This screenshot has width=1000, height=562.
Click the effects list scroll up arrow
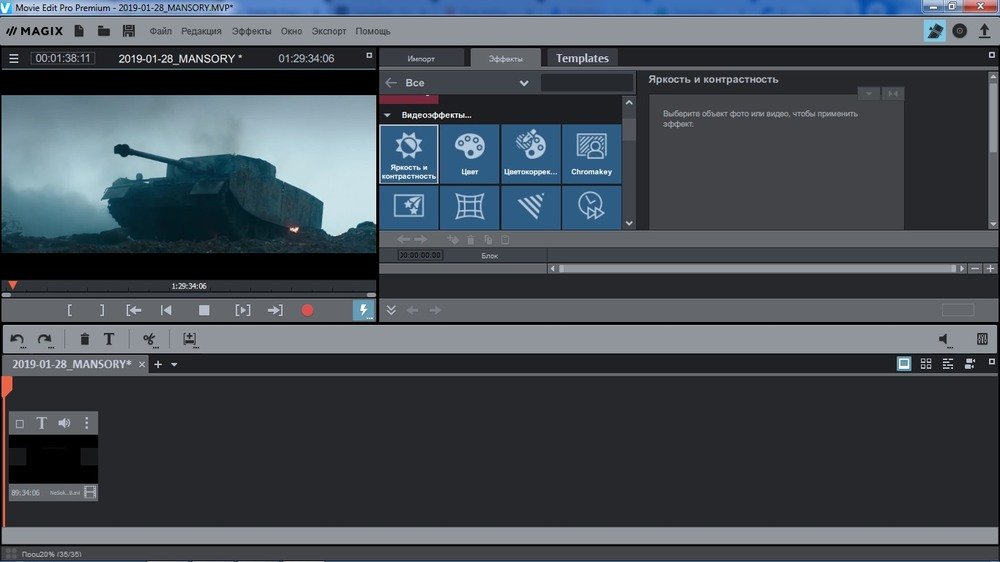point(629,102)
